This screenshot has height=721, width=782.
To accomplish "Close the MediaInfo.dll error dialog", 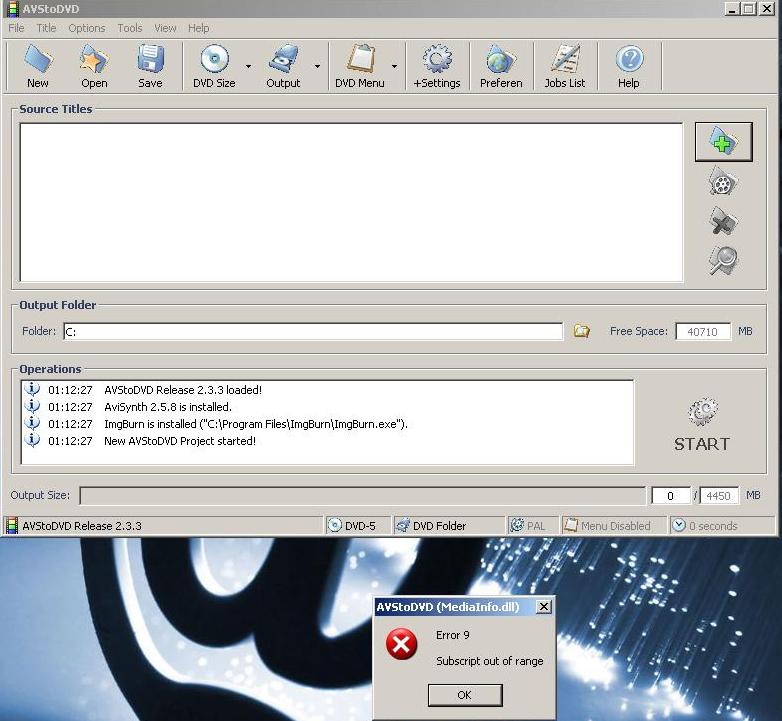I will pyautogui.click(x=544, y=607).
